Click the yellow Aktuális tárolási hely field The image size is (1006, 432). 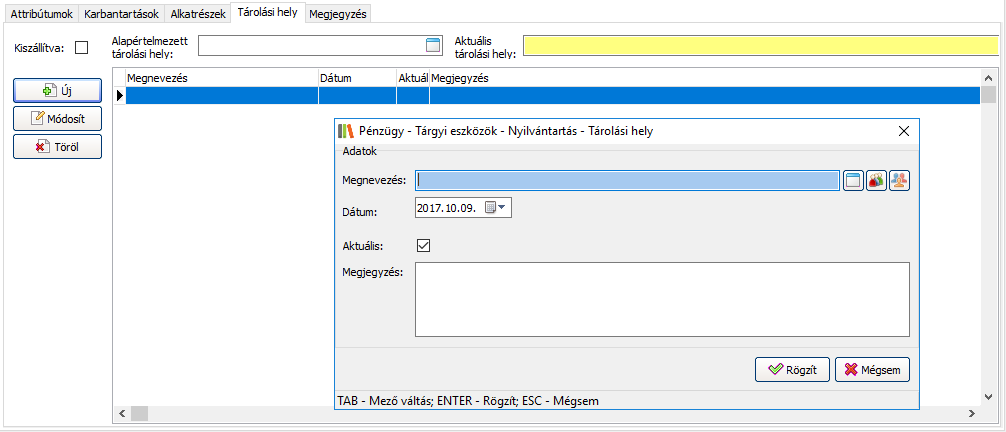tap(760, 46)
